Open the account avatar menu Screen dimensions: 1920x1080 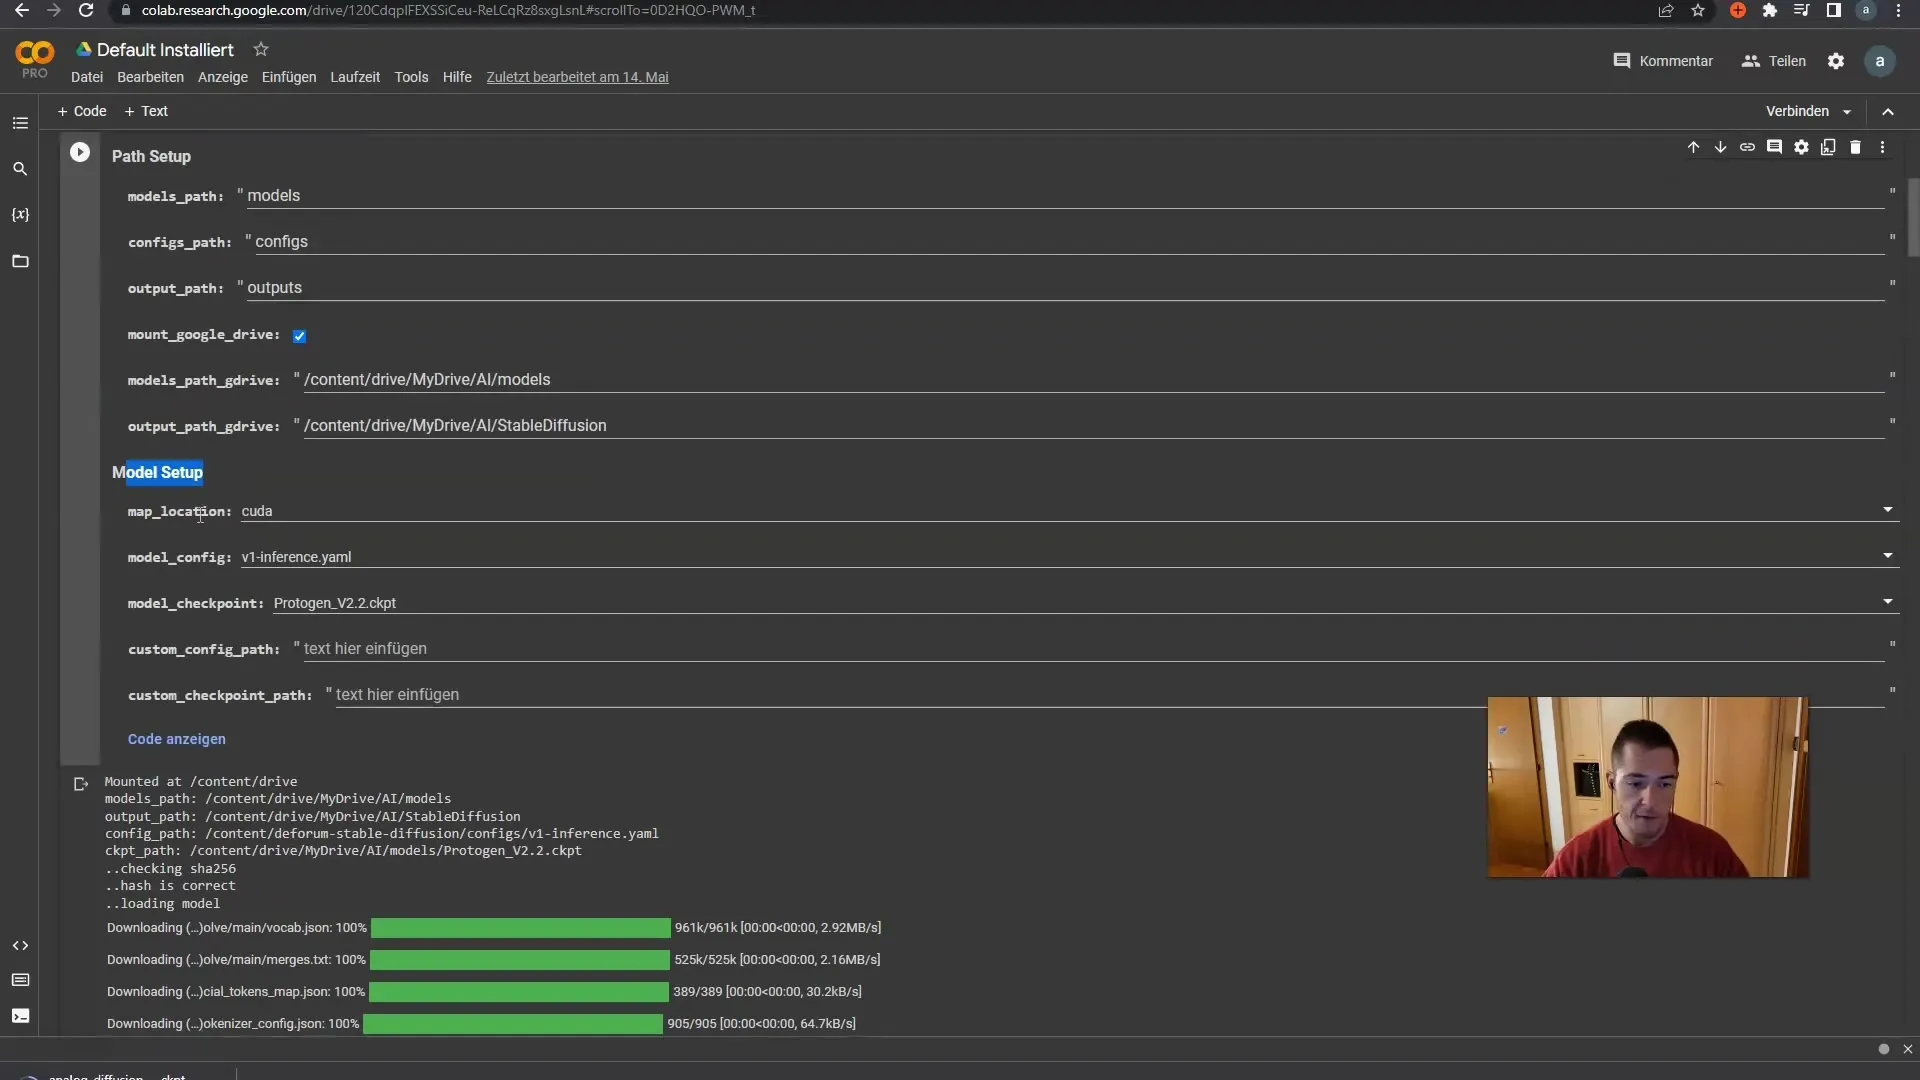tap(1880, 61)
